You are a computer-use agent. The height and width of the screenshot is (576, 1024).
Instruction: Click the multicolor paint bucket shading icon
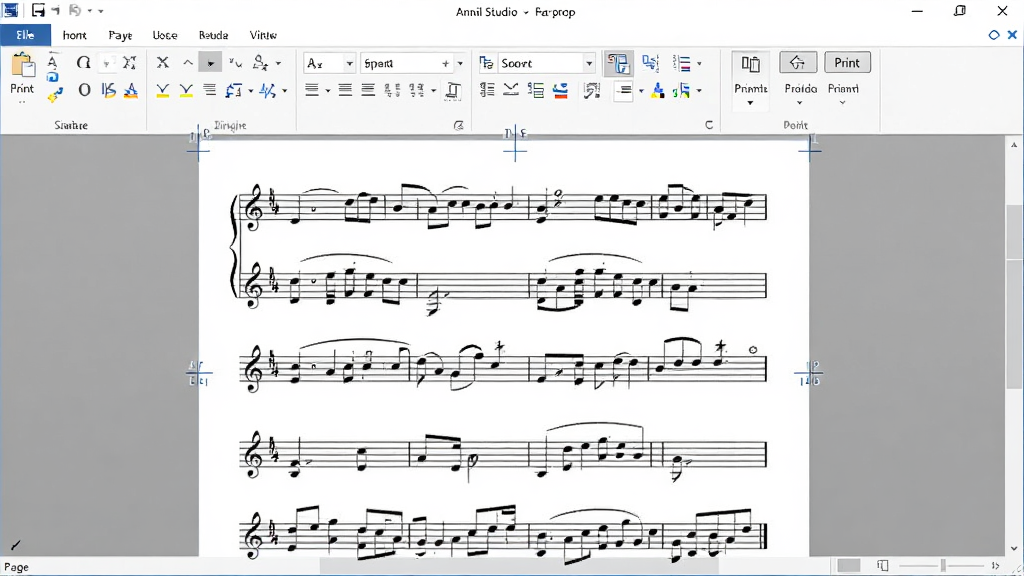tap(658, 91)
